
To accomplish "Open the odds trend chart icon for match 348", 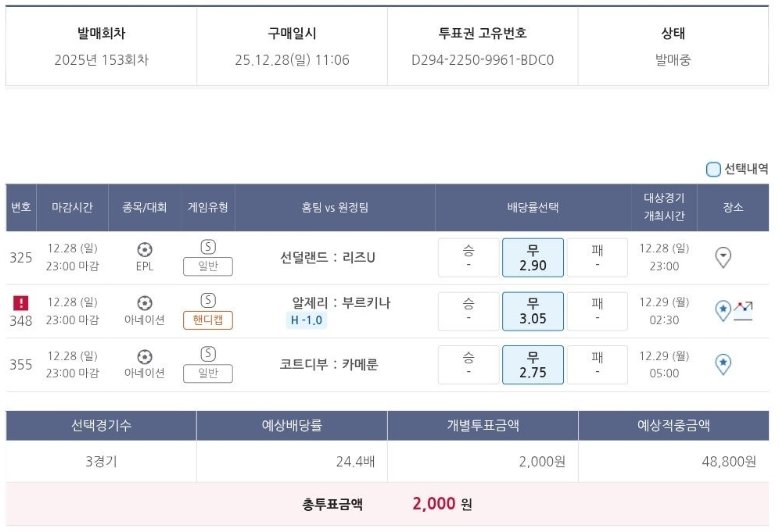I will 743,311.
